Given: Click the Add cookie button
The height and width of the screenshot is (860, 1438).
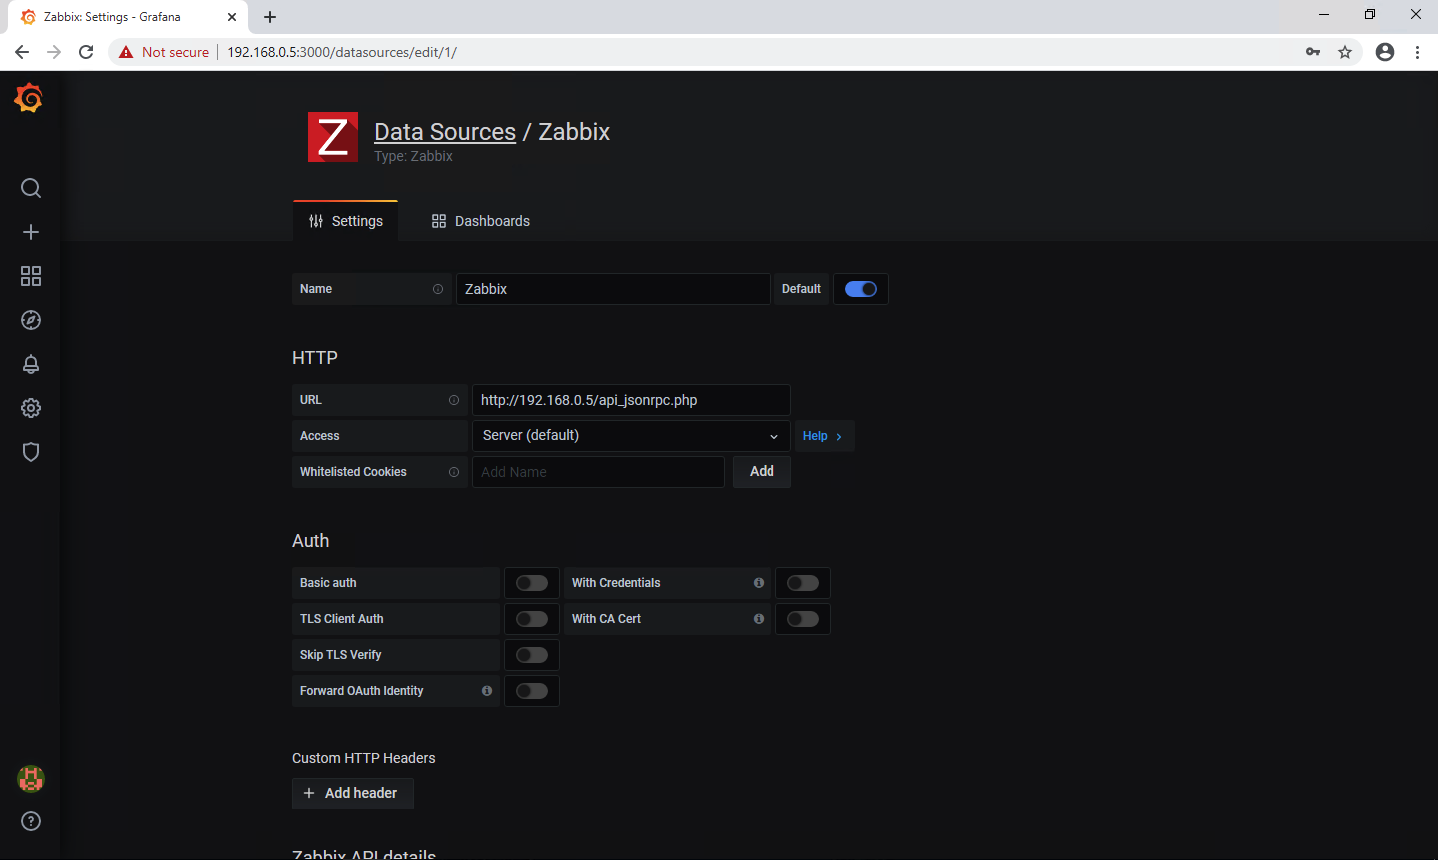Looking at the screenshot, I should click(x=762, y=471).
